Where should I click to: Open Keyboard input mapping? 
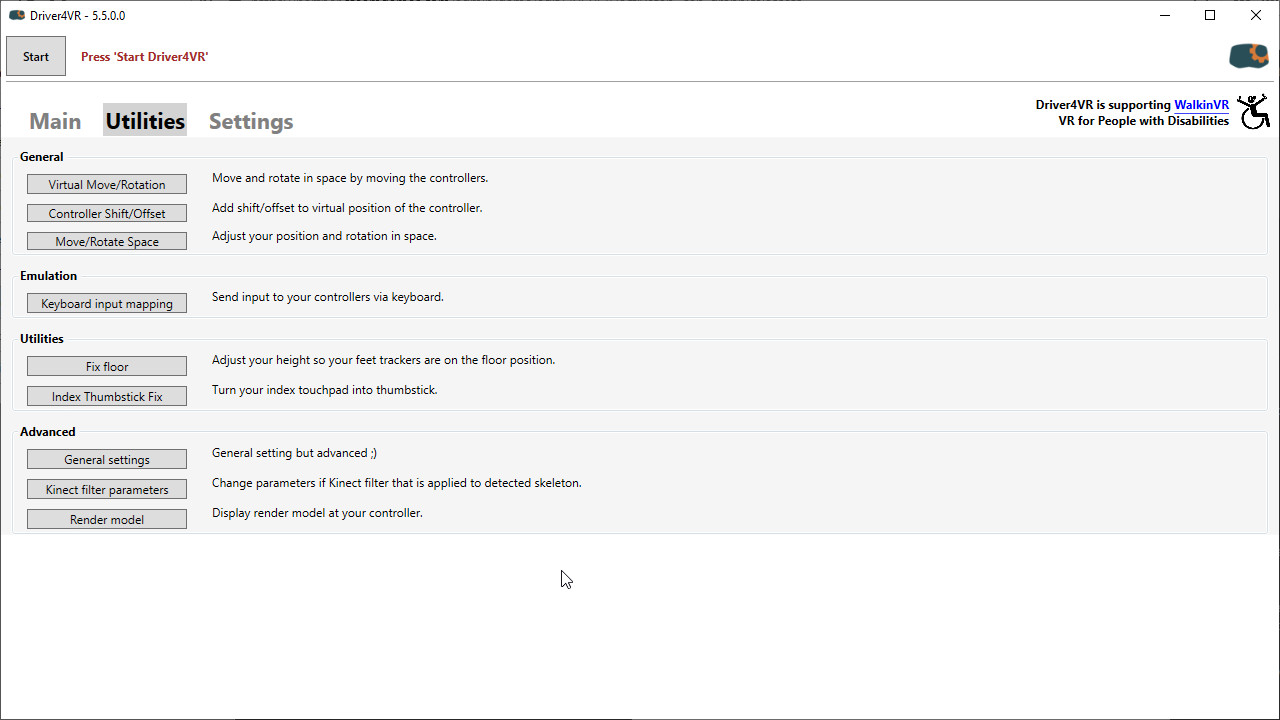point(107,304)
